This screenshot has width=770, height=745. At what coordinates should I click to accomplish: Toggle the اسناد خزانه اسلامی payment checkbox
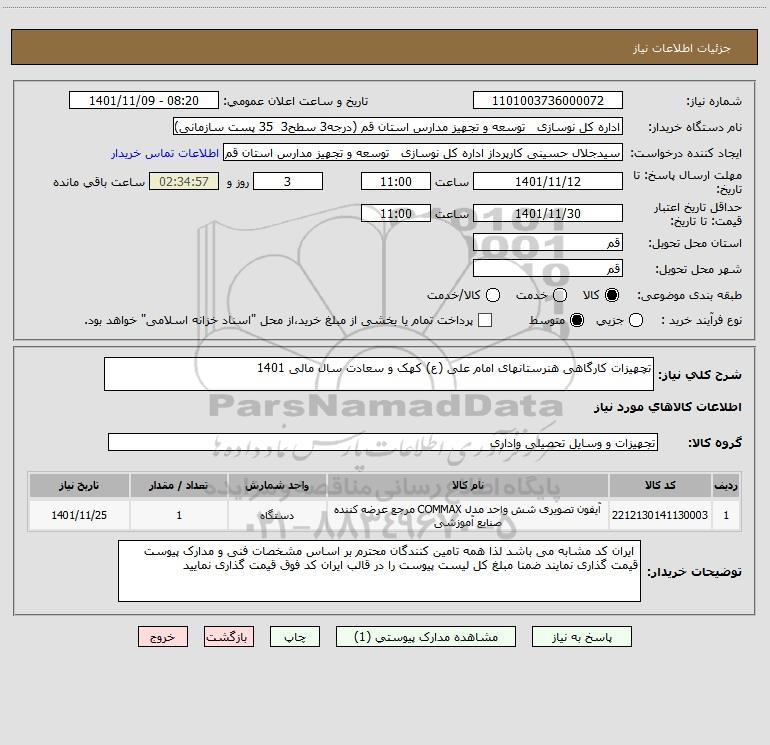click(x=485, y=320)
